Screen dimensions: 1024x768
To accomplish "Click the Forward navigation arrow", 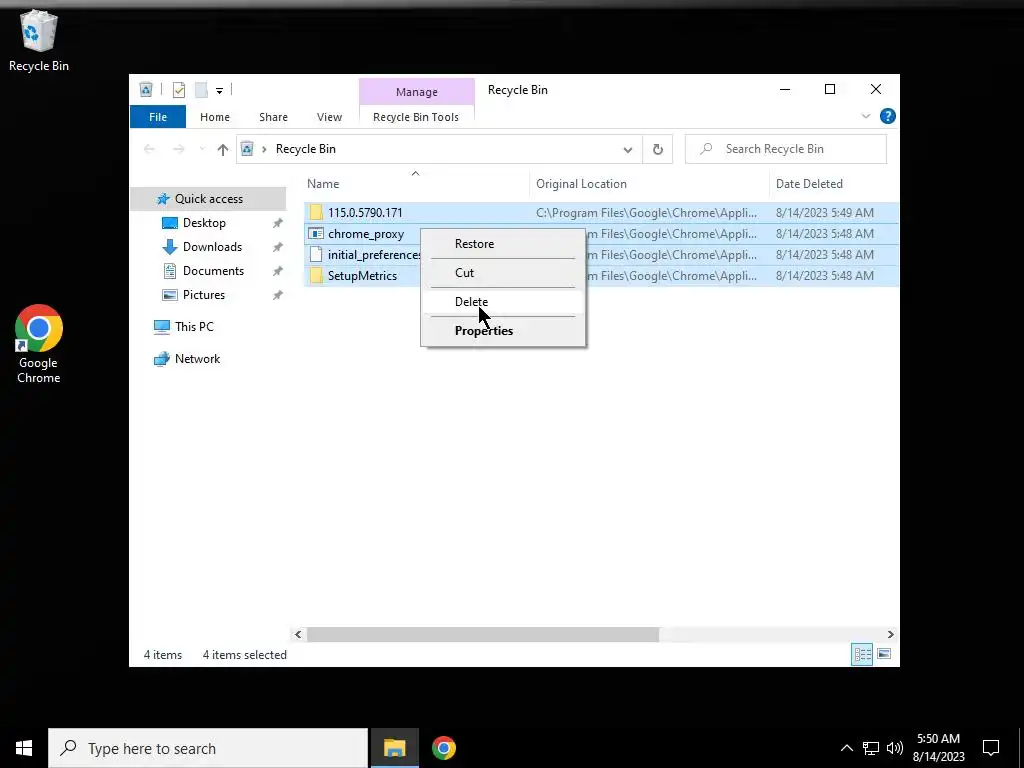I will (178, 149).
